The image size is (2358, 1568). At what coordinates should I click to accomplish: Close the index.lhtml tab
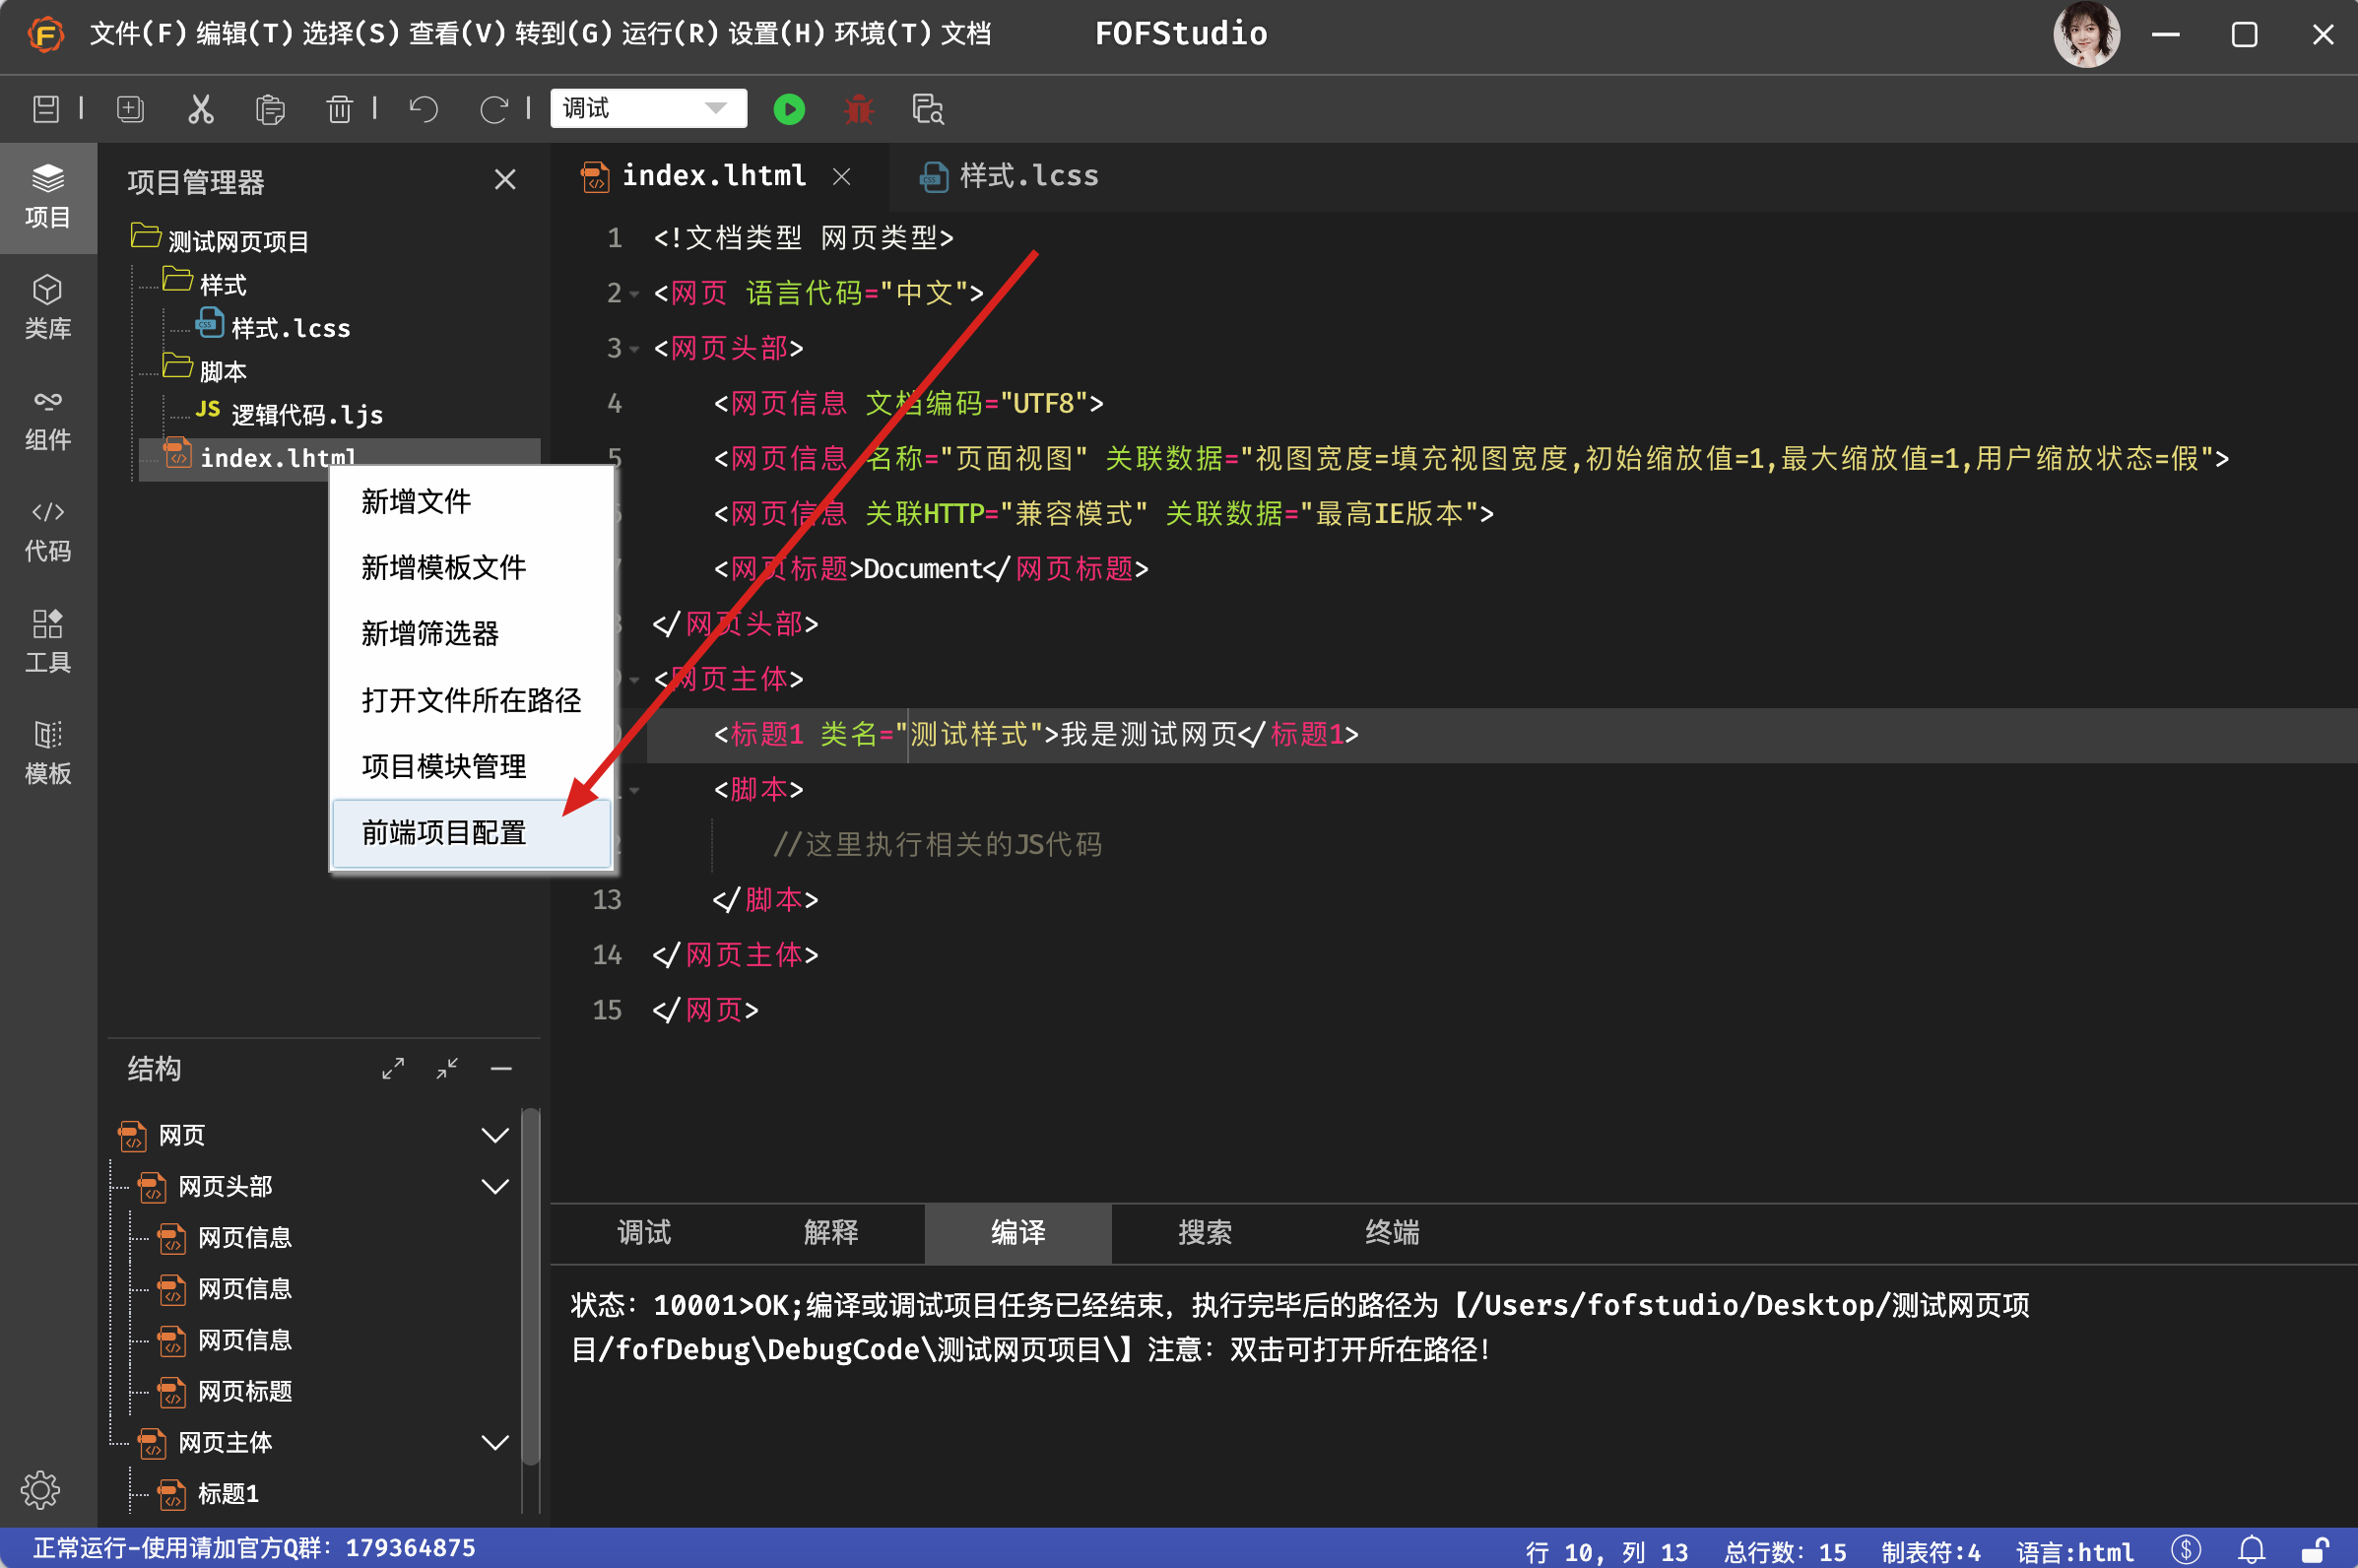842,177
